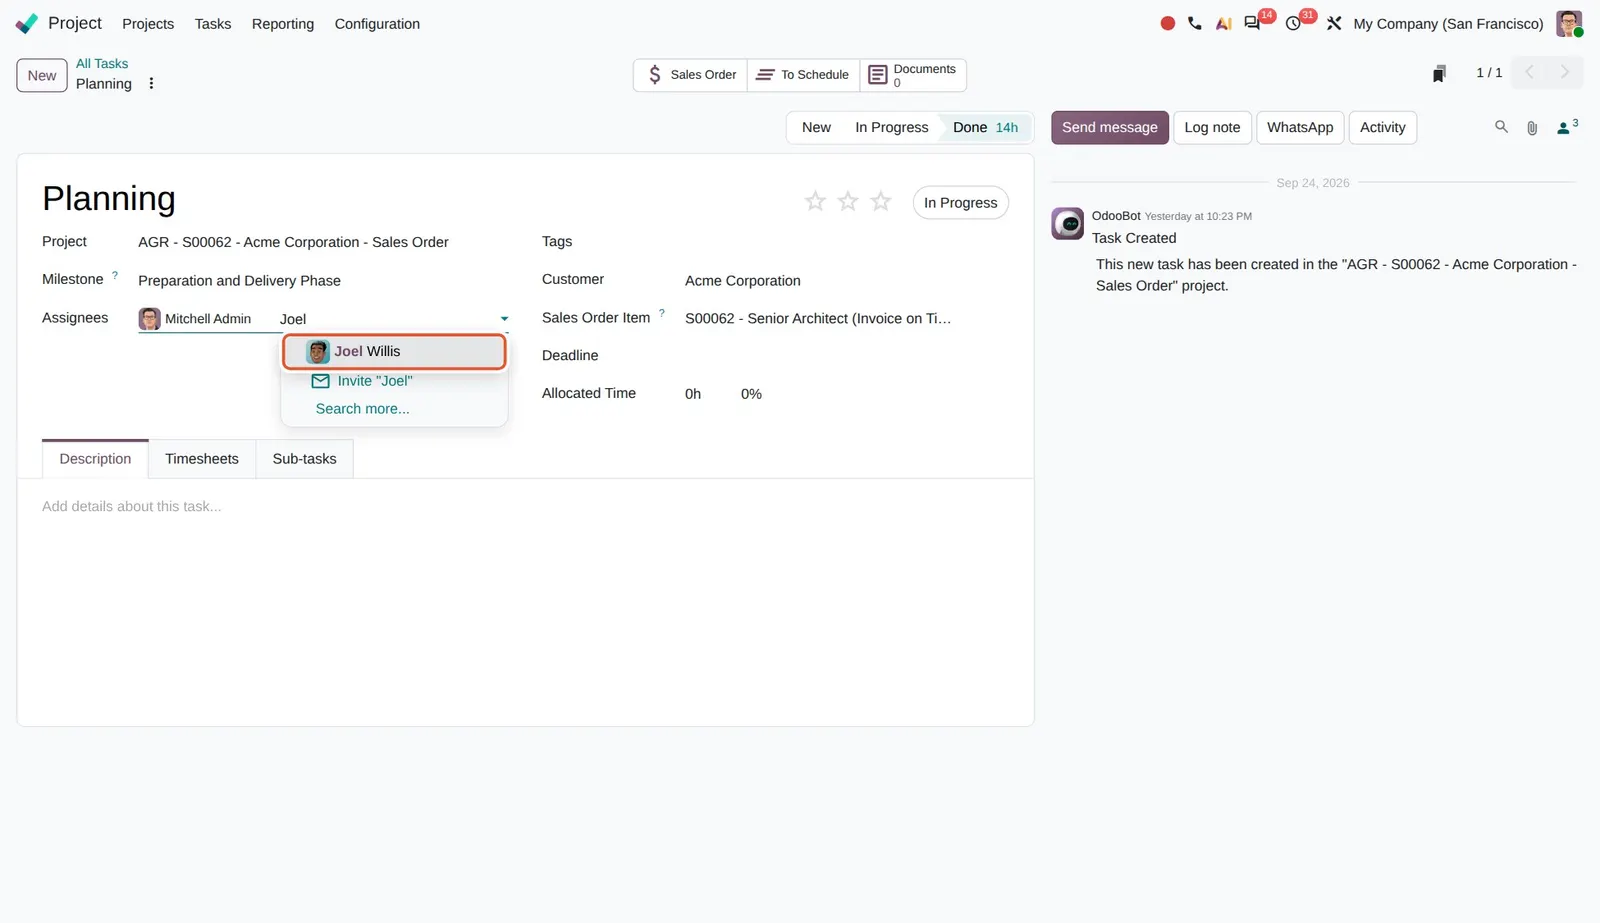Switch to the Sub-tasks tab
This screenshot has width=1600, height=923.
click(x=304, y=459)
